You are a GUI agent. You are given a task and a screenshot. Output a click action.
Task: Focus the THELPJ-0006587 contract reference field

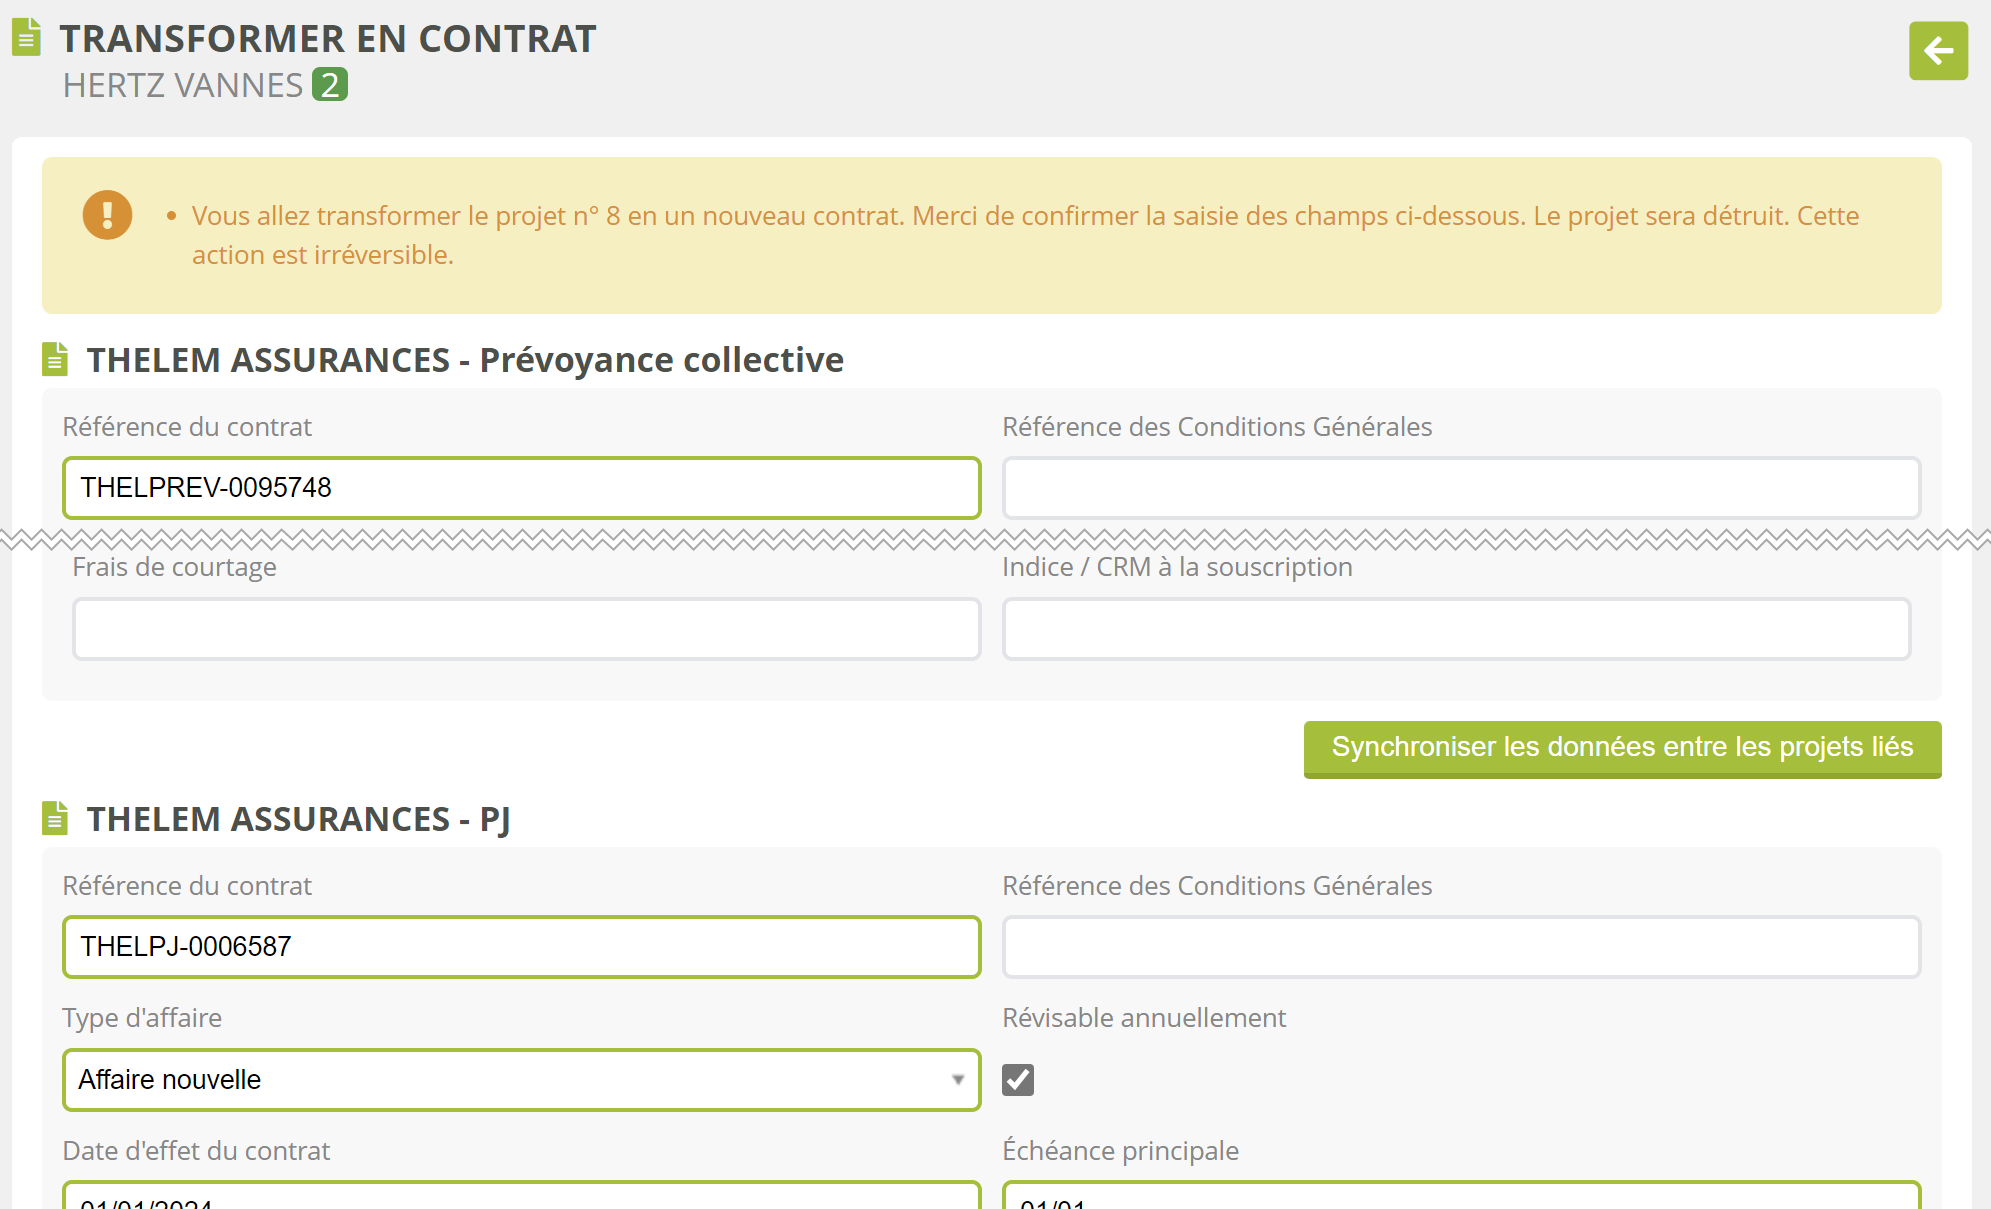[x=520, y=947]
